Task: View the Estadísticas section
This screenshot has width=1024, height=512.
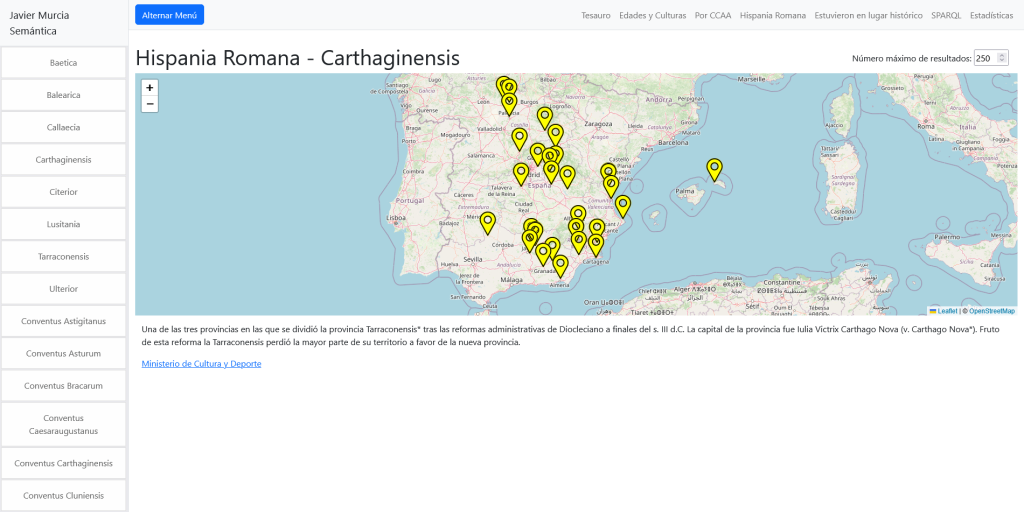Action: [x=991, y=15]
